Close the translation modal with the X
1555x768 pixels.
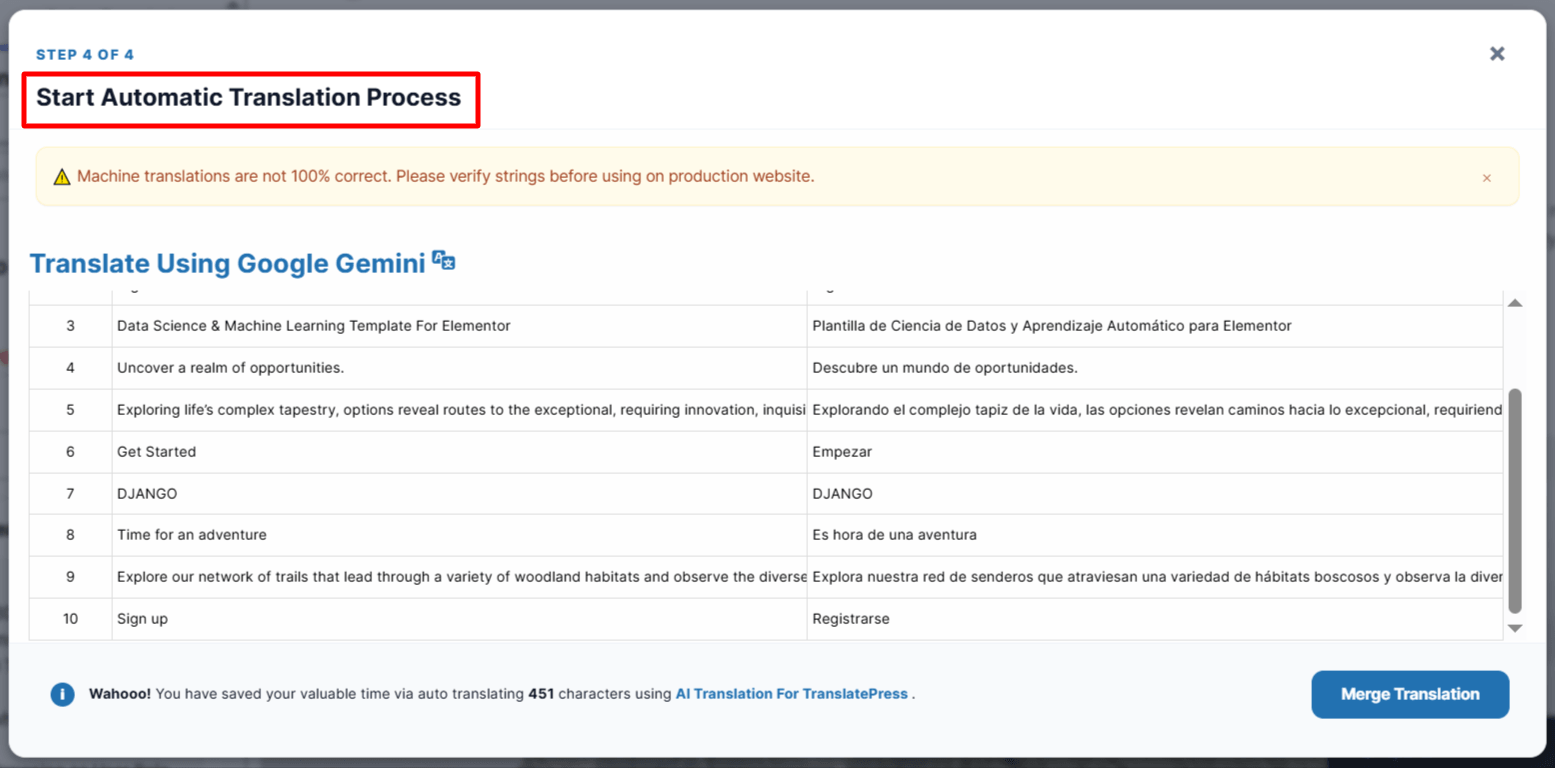(1497, 54)
